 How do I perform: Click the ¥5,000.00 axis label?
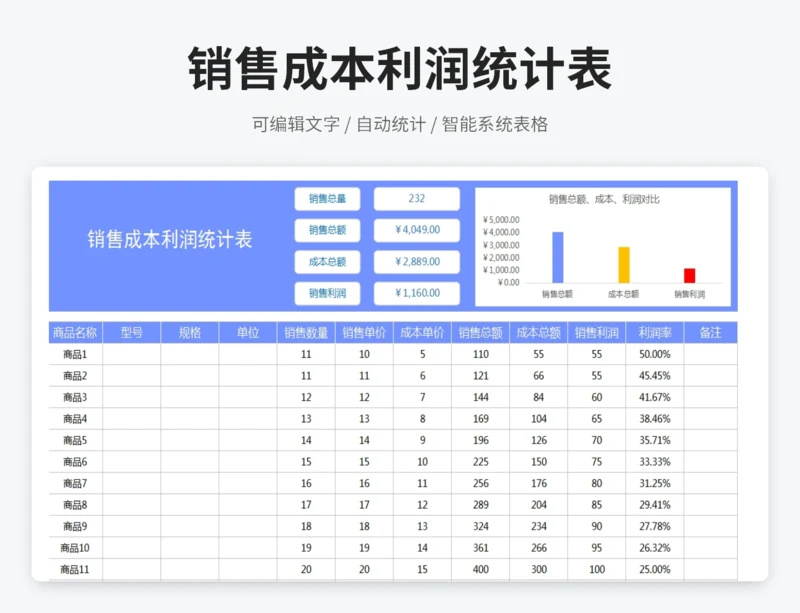pyautogui.click(x=502, y=220)
